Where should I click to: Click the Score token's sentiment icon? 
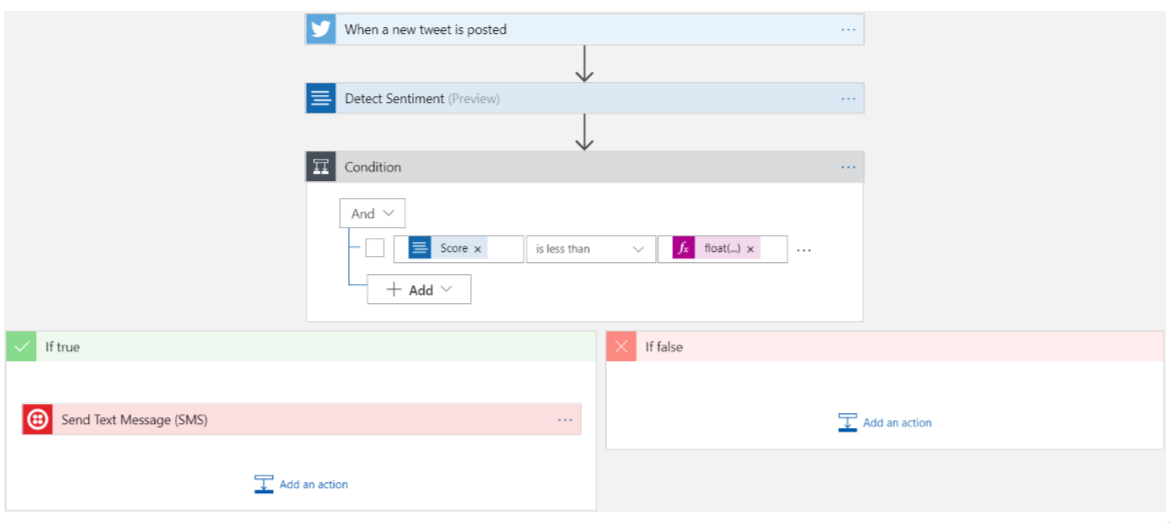pos(420,249)
